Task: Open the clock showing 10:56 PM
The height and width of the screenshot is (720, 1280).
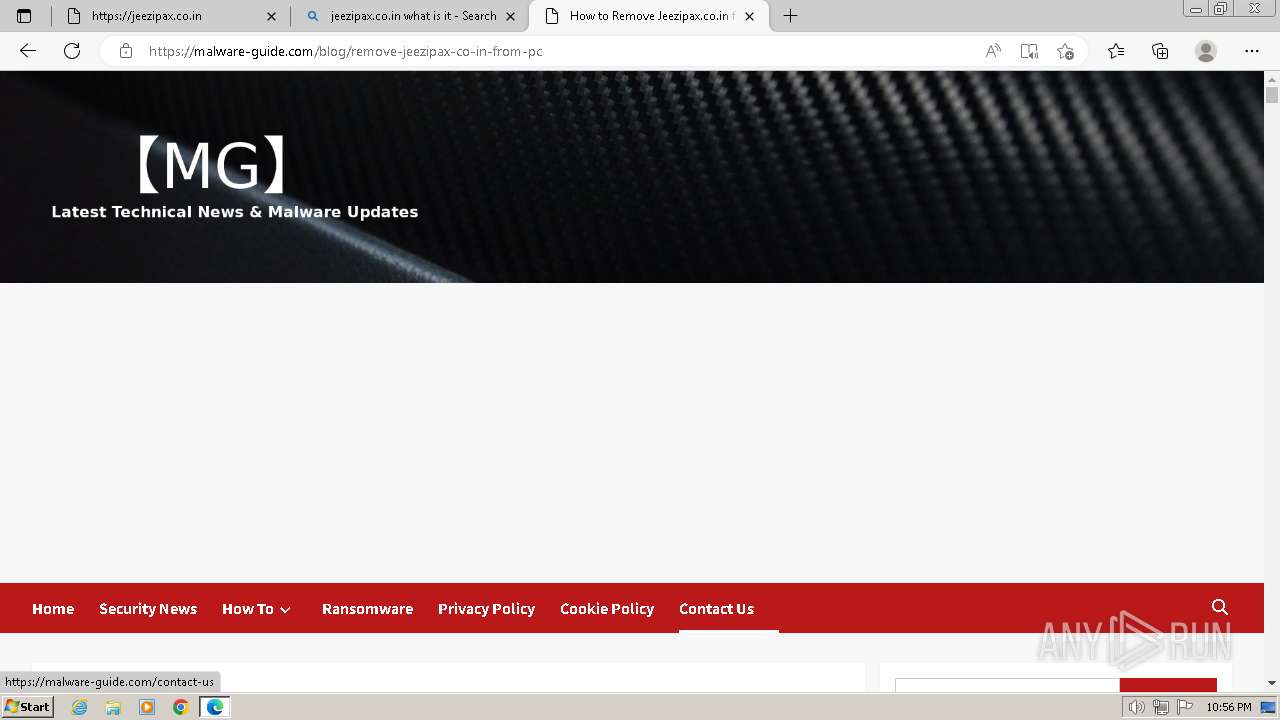Action: [1229, 707]
